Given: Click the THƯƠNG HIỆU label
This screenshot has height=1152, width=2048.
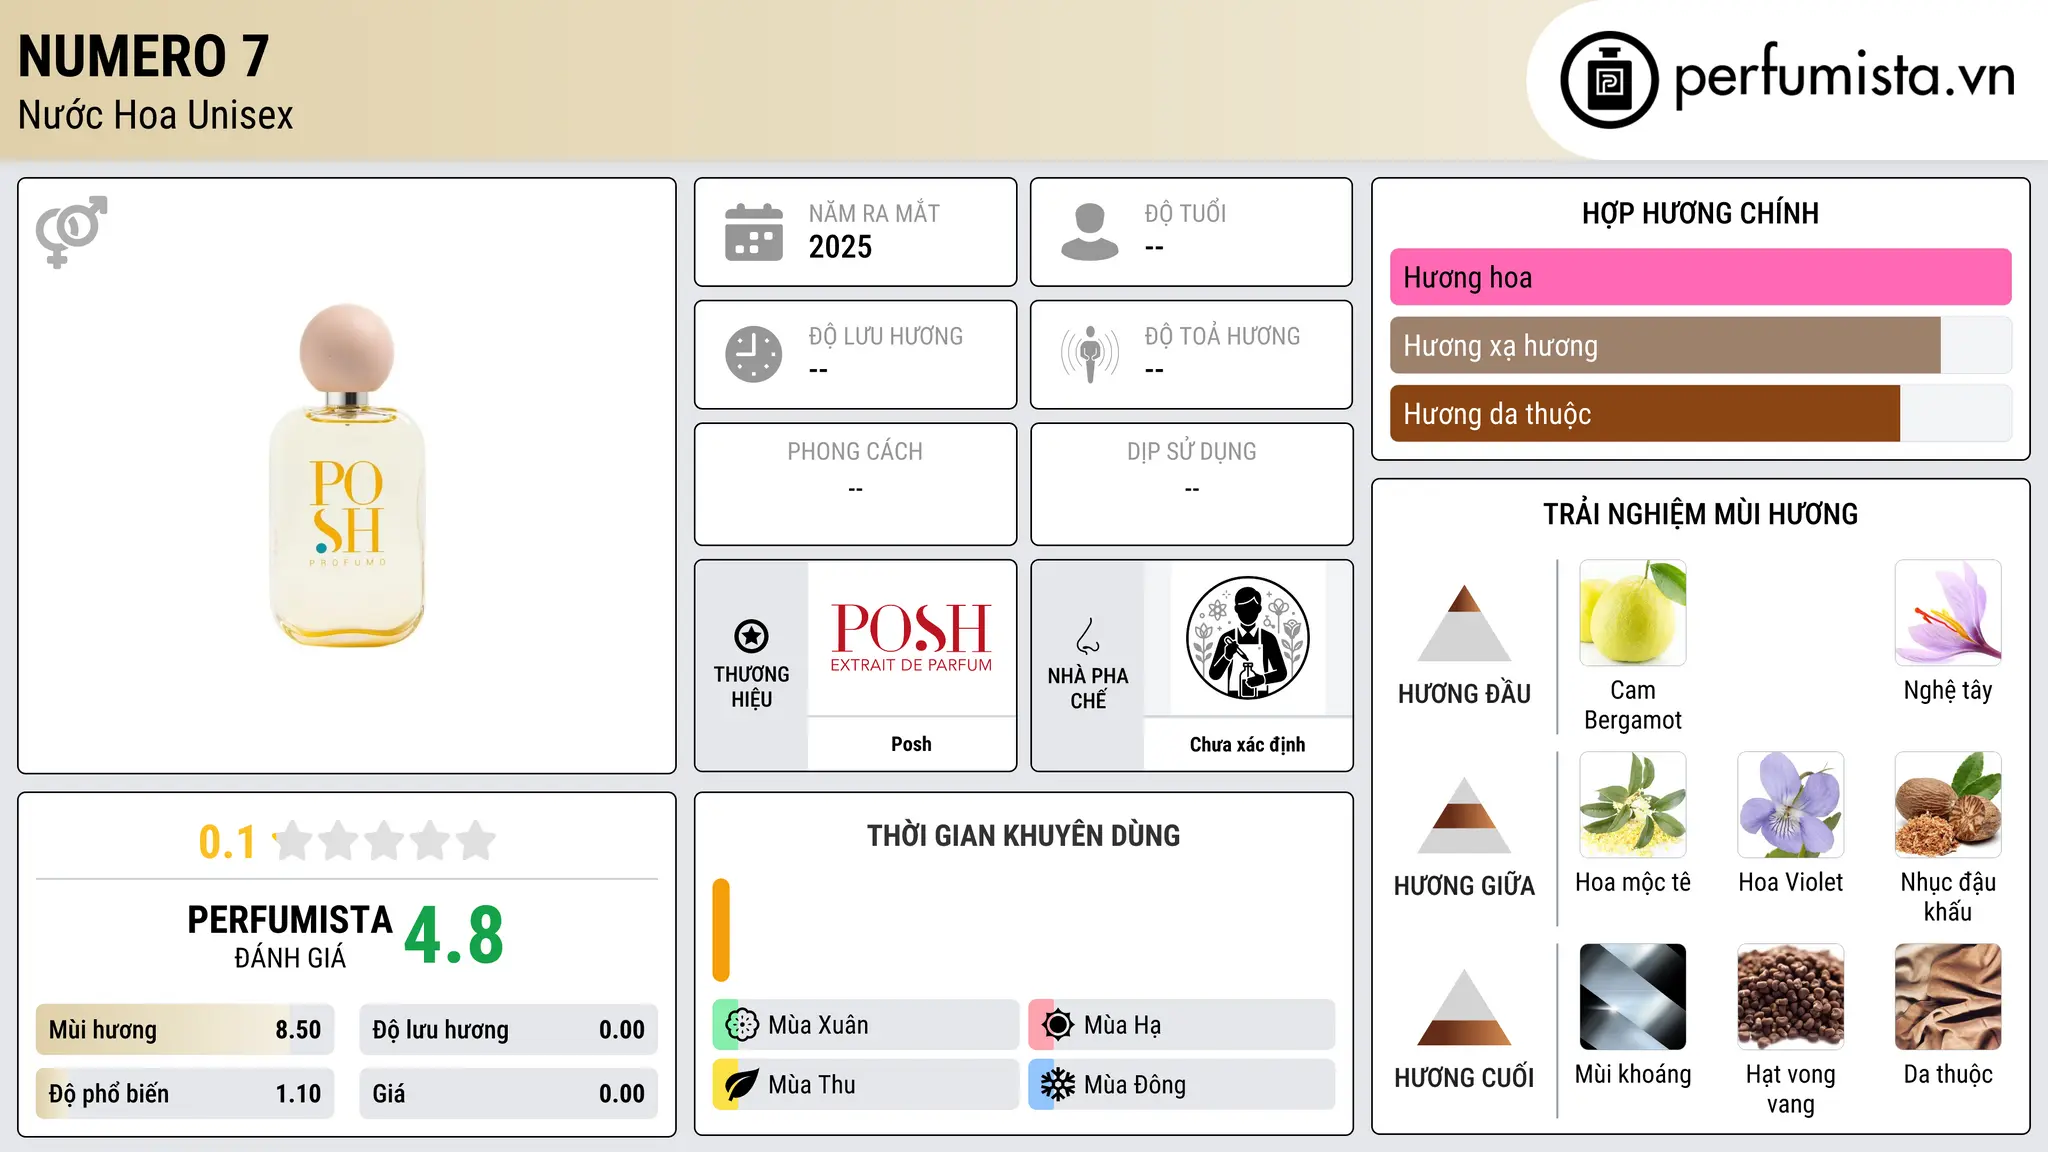Looking at the screenshot, I should pyautogui.click(x=751, y=687).
